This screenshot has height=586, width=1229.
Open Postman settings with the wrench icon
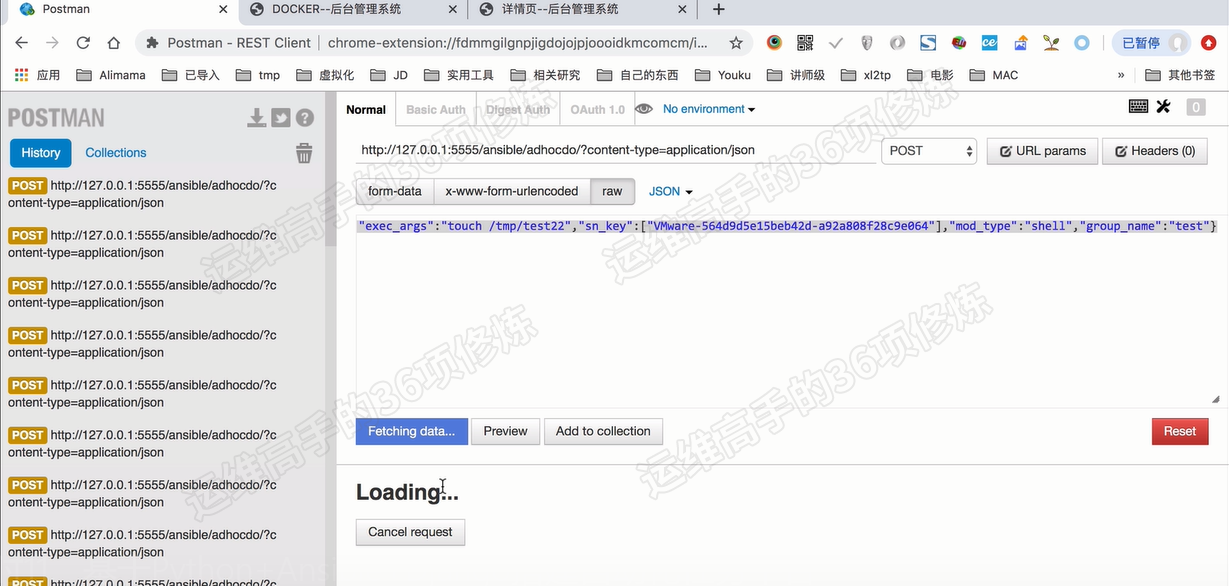(x=1163, y=105)
